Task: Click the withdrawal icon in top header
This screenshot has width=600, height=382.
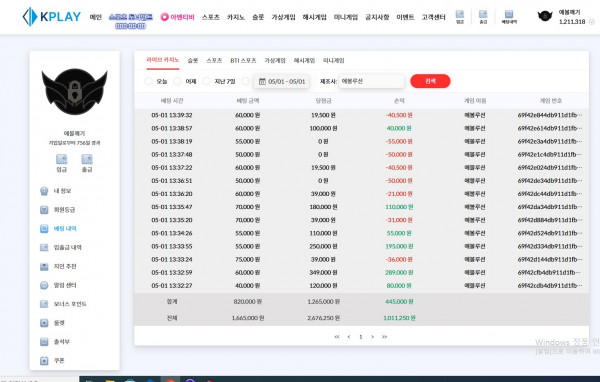Action: (x=483, y=17)
